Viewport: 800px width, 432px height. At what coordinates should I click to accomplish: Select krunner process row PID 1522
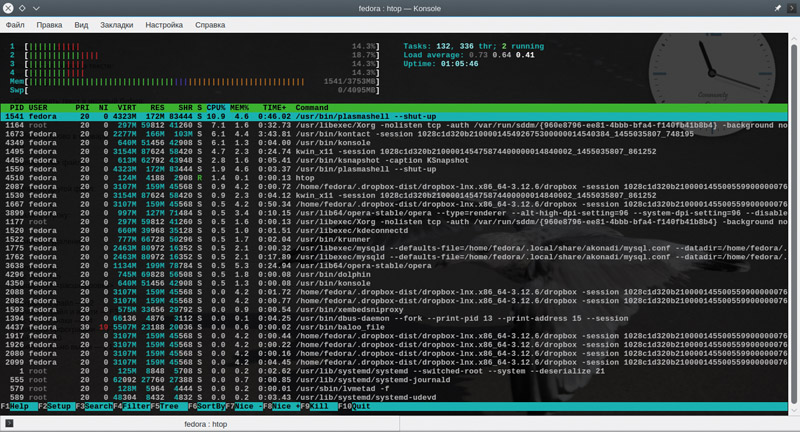[394, 239]
